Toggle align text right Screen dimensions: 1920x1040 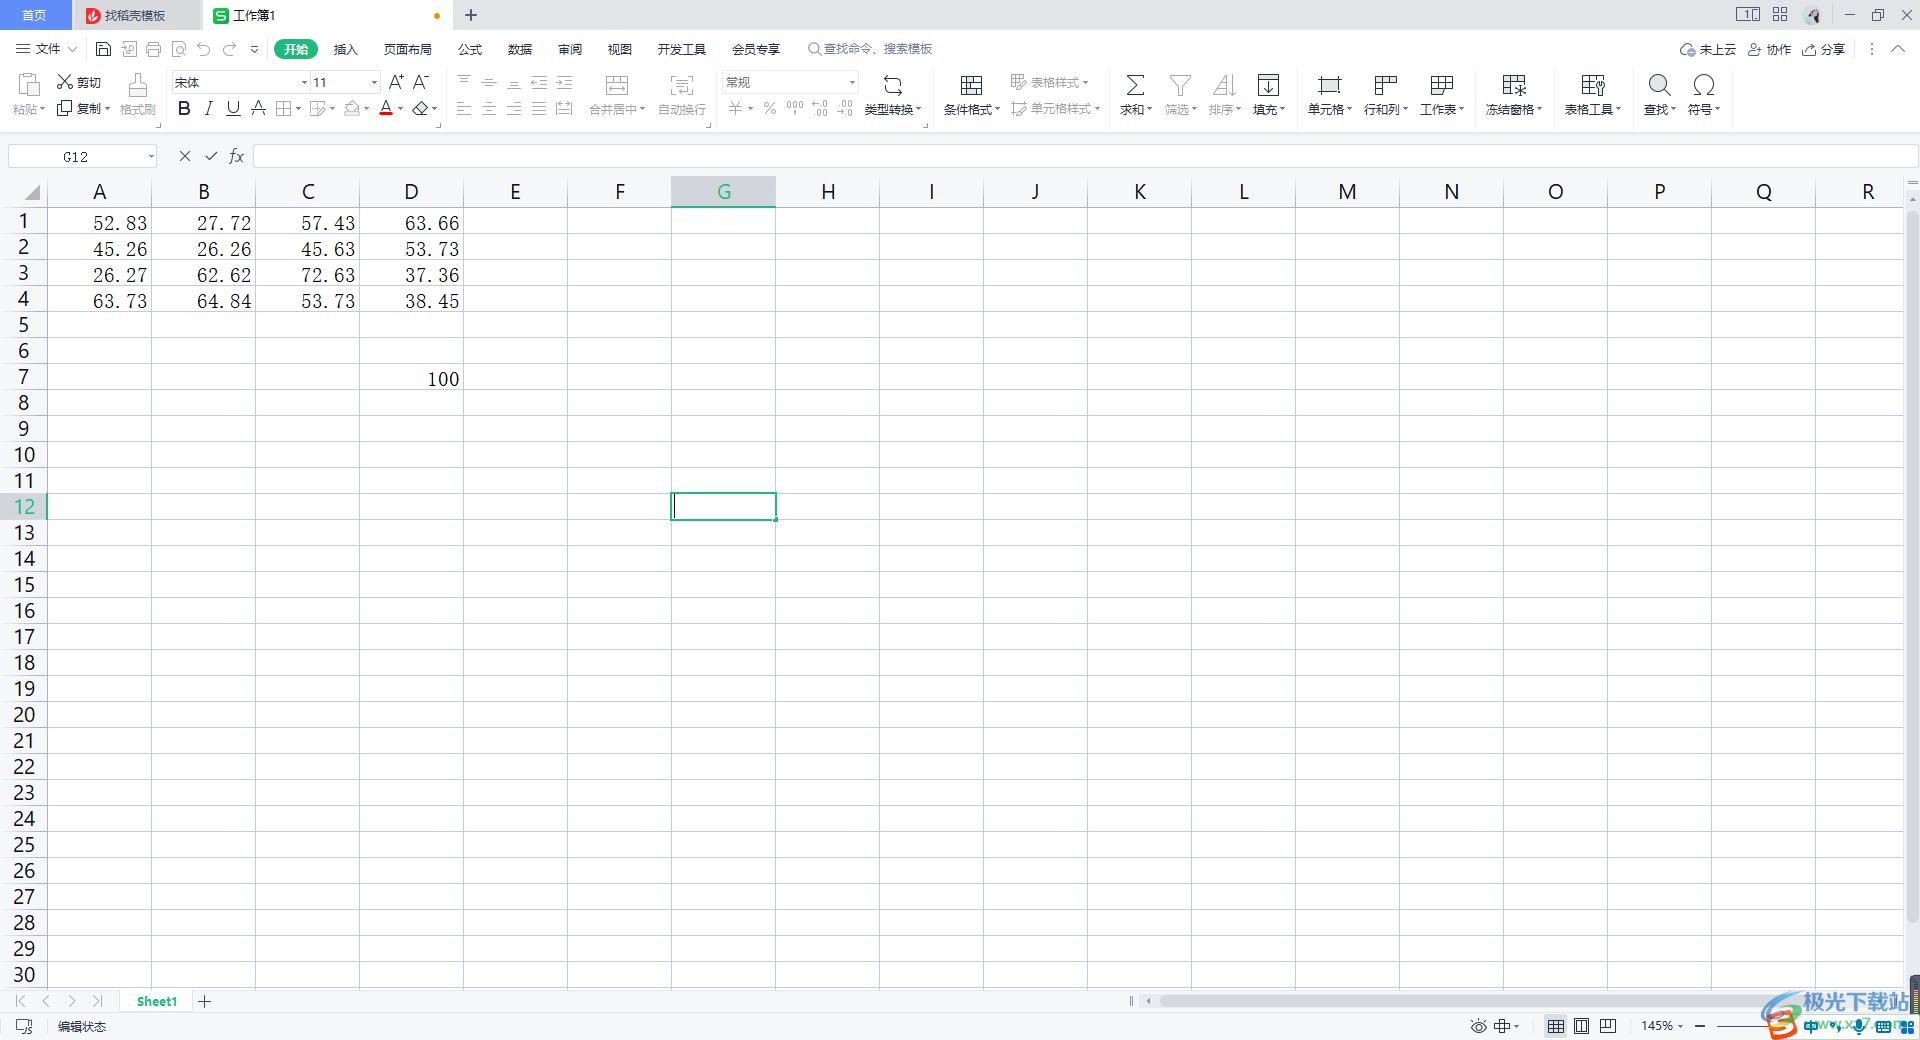[514, 108]
